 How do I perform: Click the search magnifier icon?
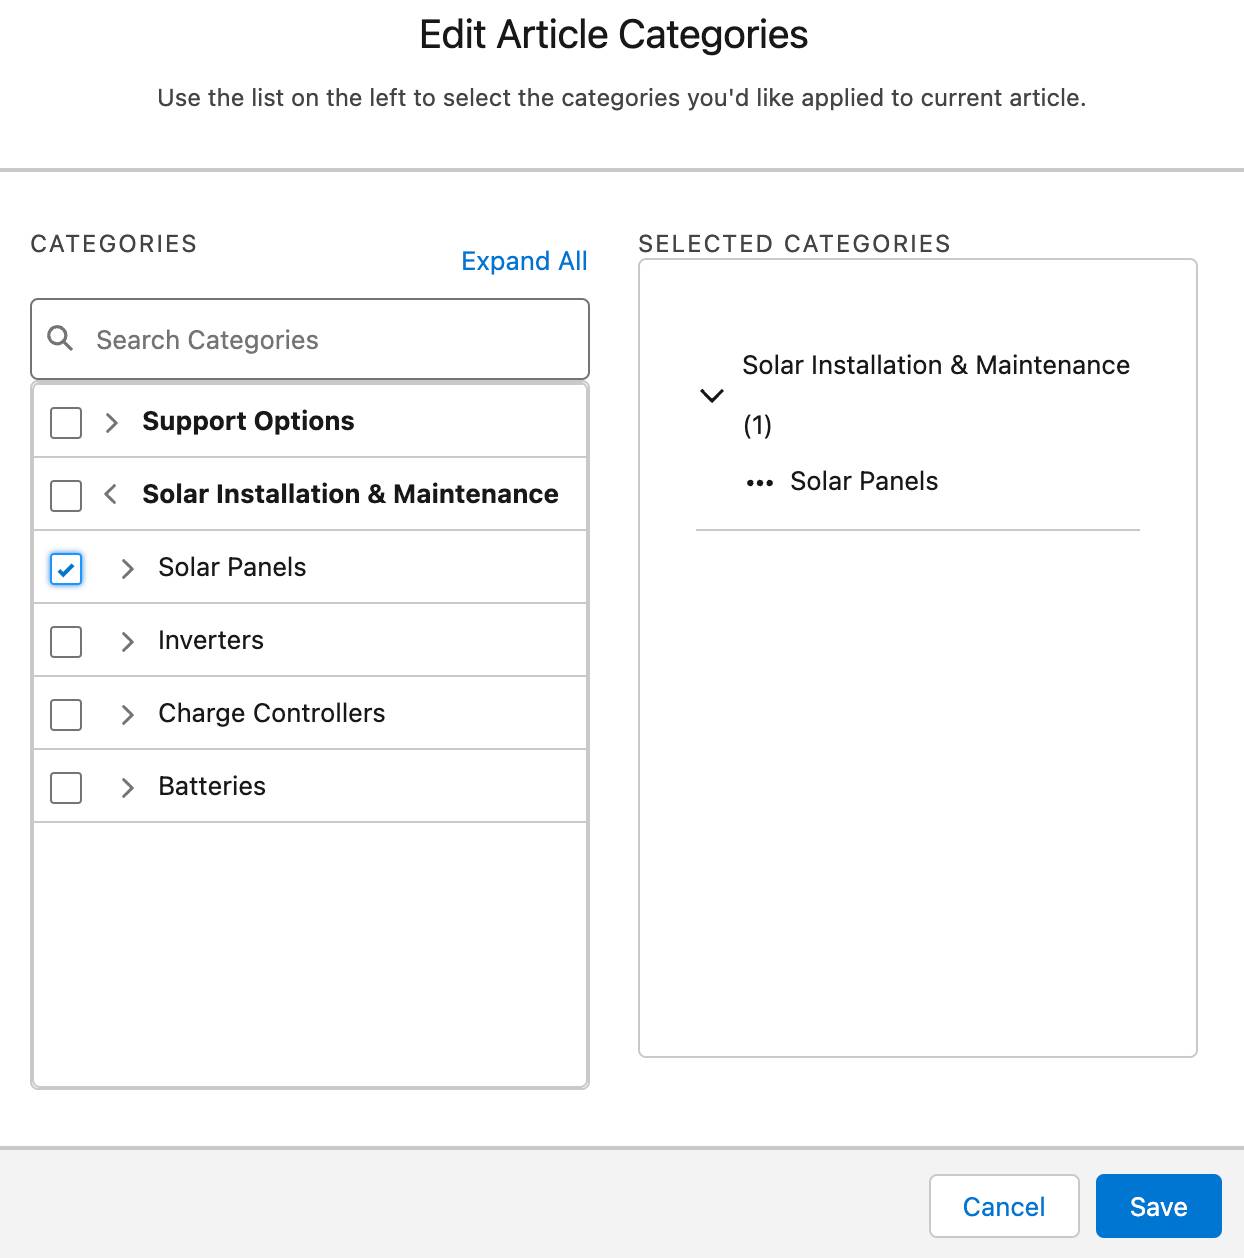[60, 338]
